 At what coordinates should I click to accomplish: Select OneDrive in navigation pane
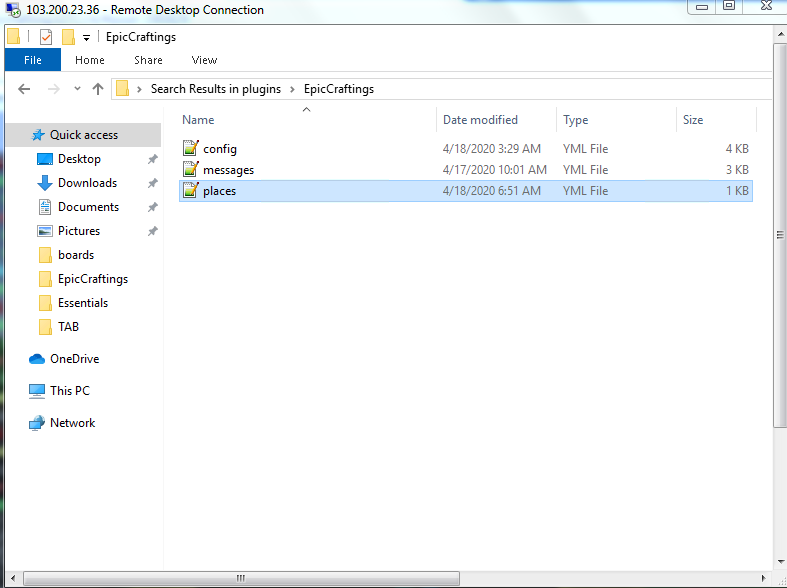(x=74, y=359)
